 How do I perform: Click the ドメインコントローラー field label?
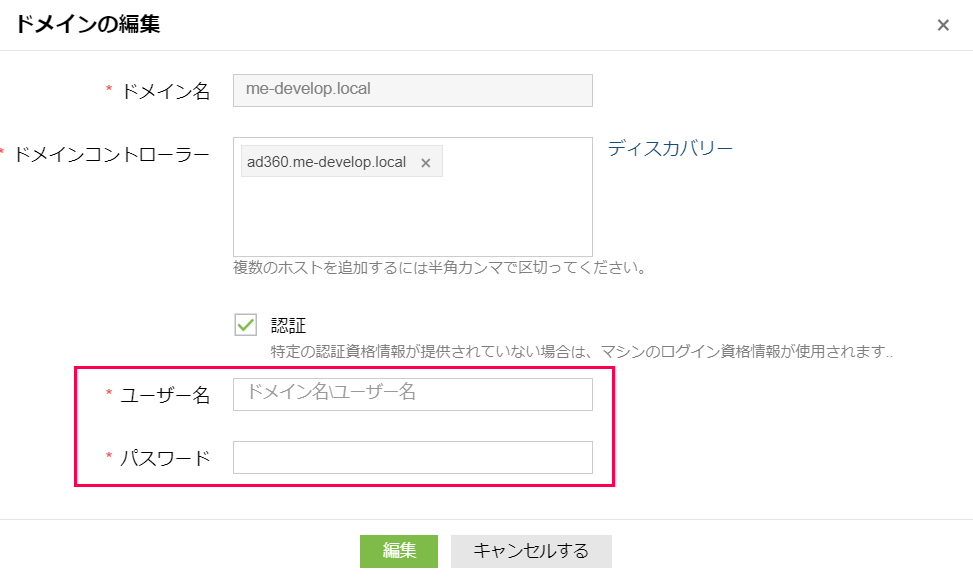[x=111, y=154]
